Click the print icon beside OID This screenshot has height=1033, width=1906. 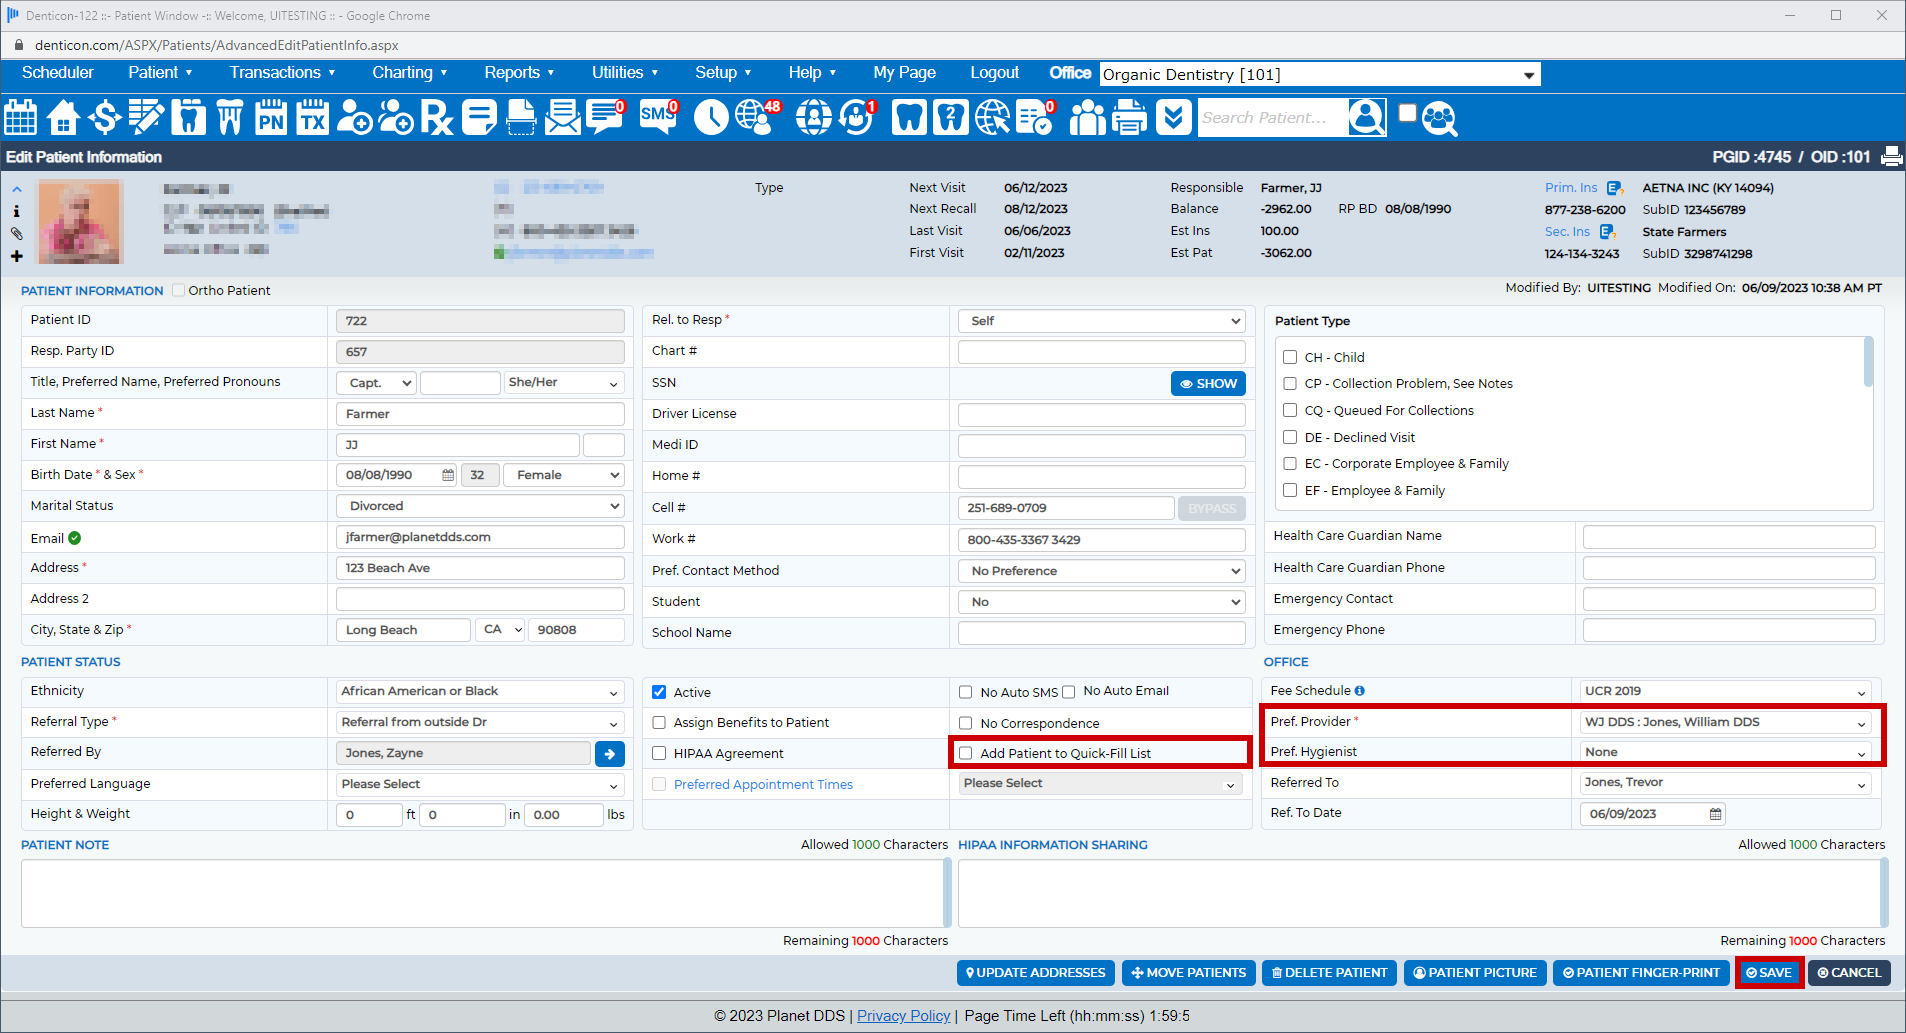pyautogui.click(x=1892, y=157)
